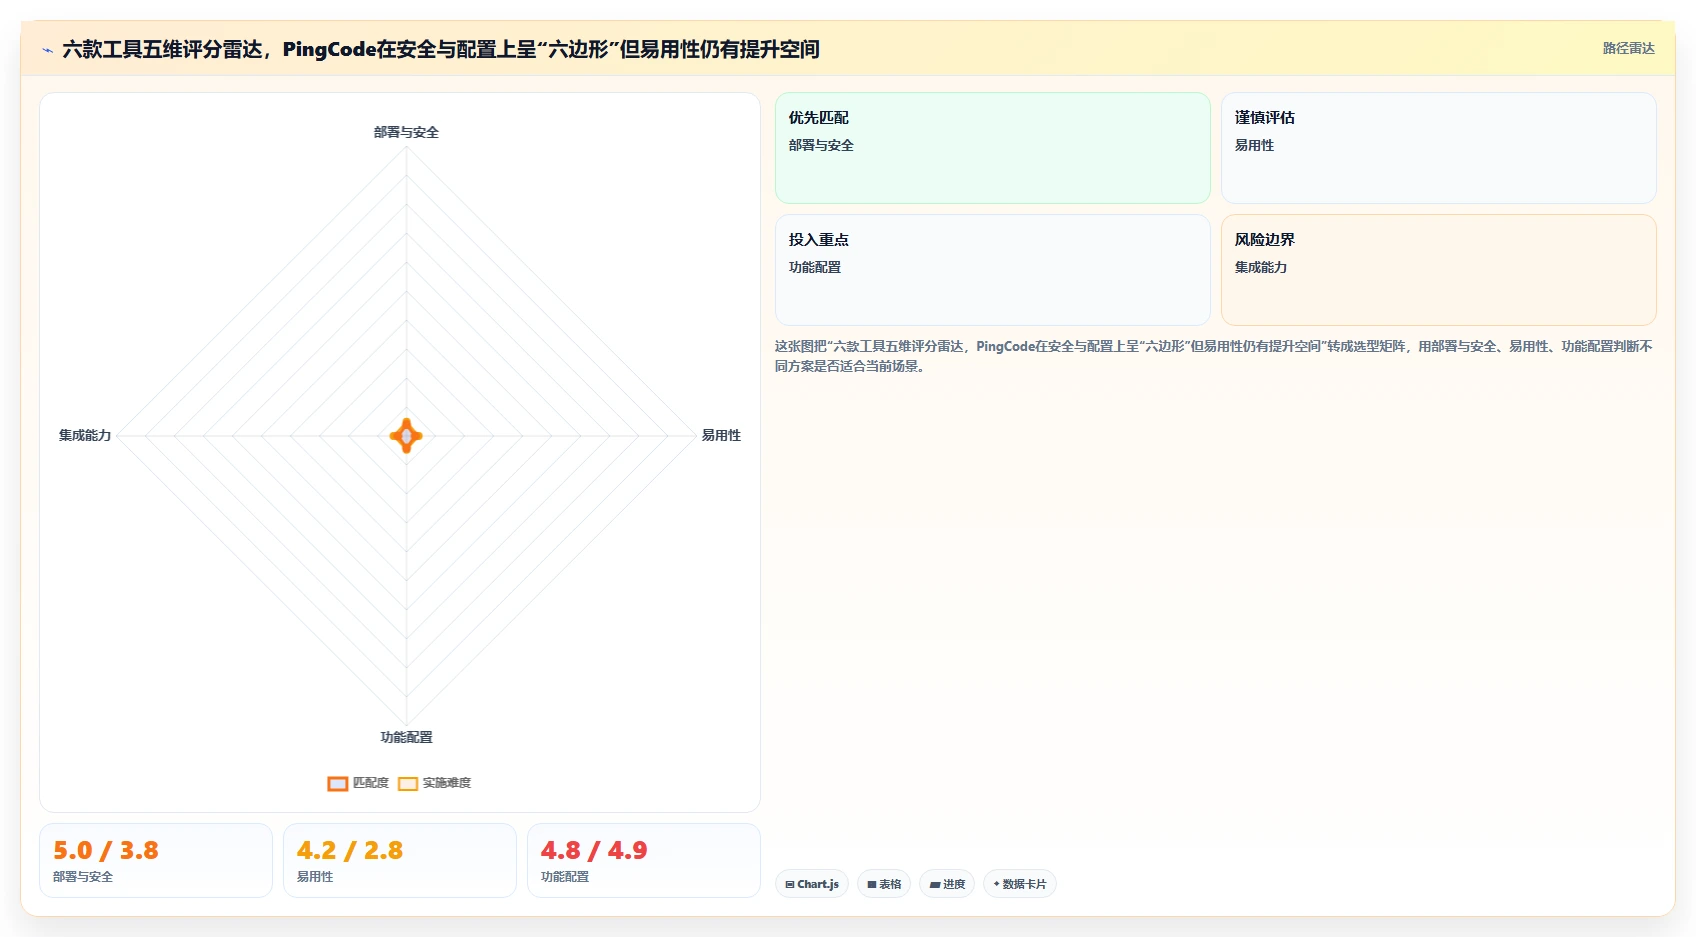Click the radar axis label 功能配置

(x=406, y=737)
